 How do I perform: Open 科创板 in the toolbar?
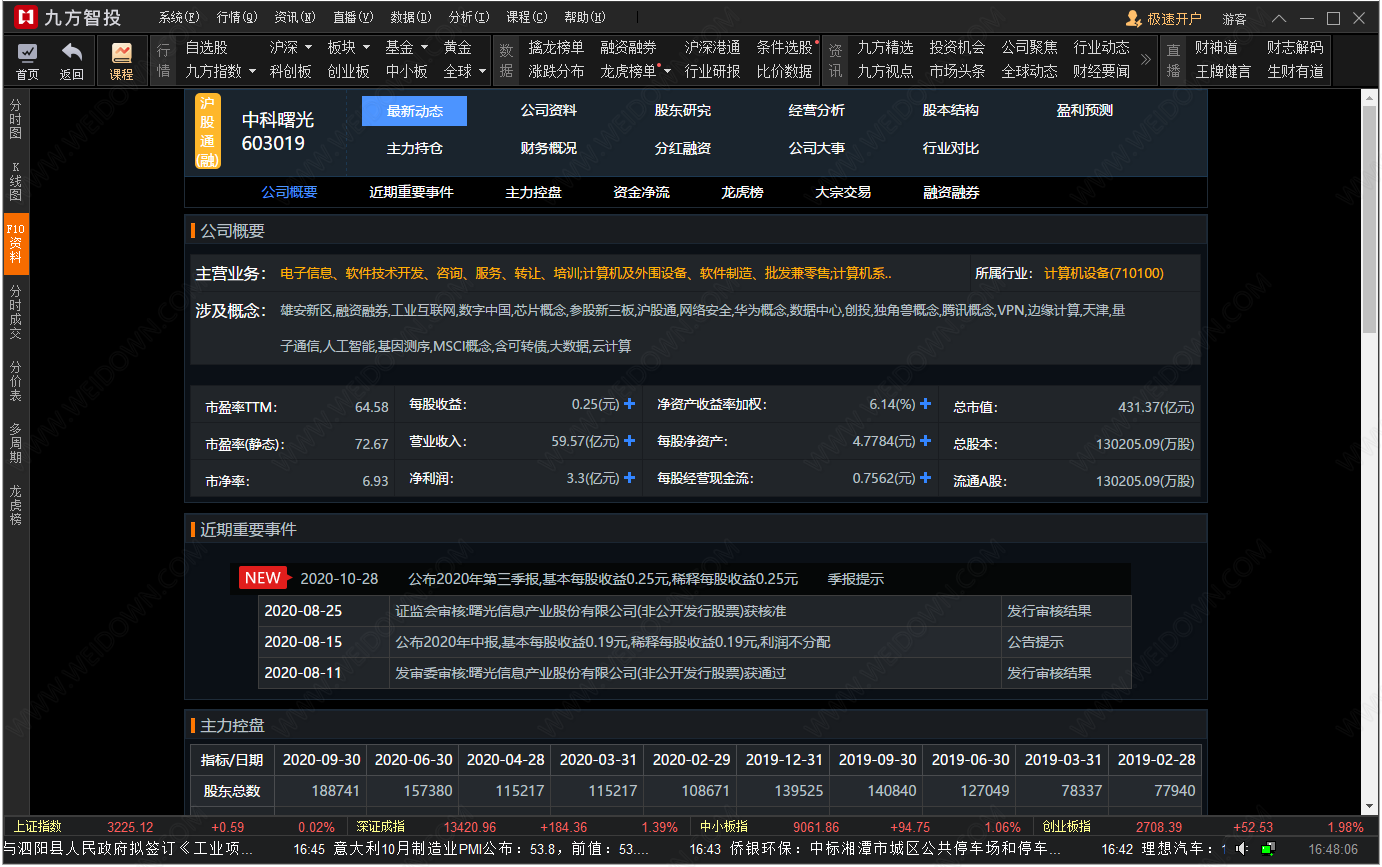291,71
